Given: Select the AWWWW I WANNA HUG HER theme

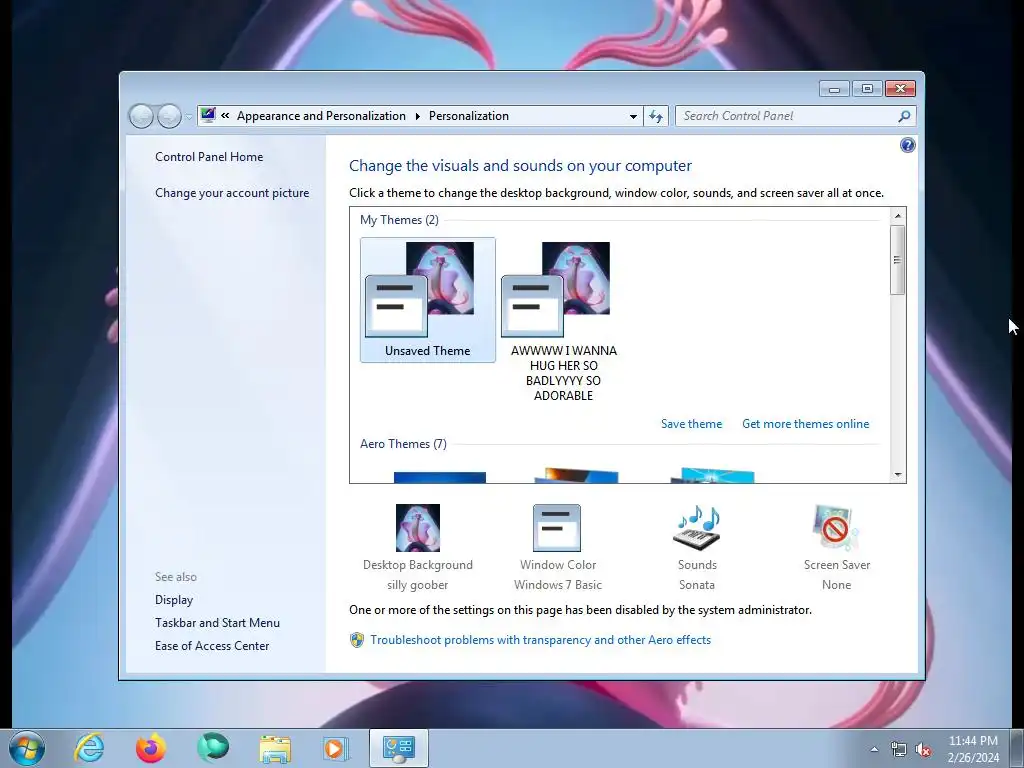Looking at the screenshot, I should [564, 321].
